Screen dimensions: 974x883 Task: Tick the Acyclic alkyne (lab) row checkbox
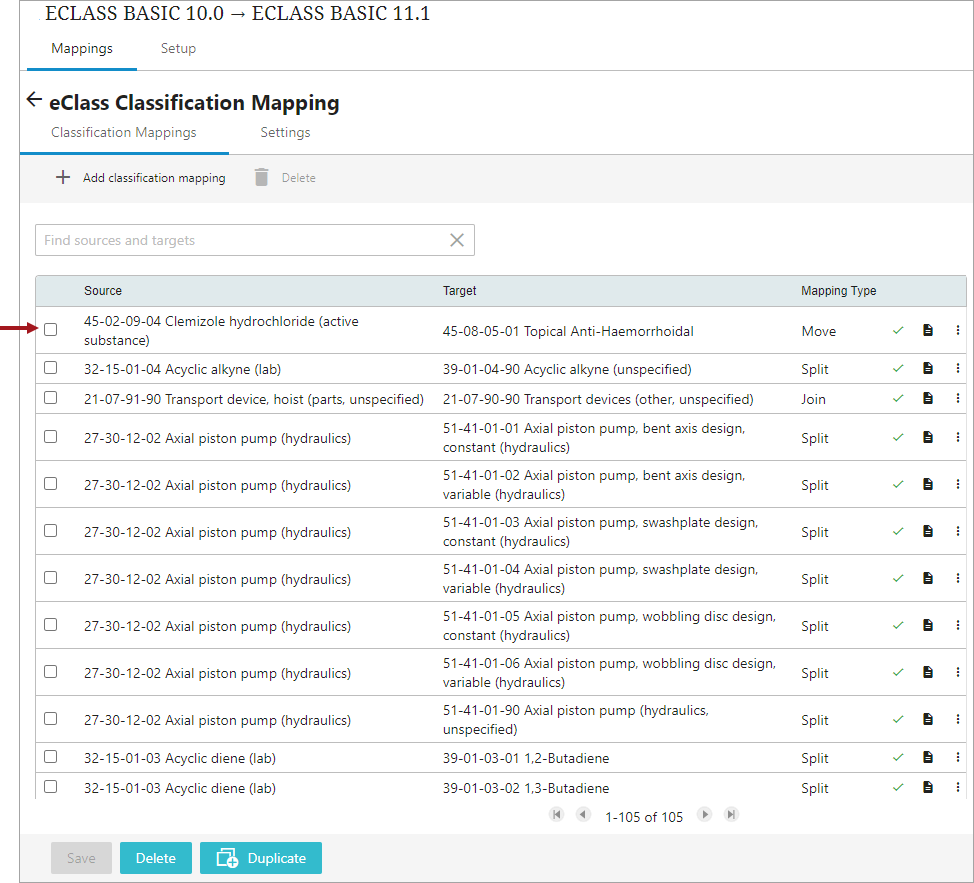(x=51, y=368)
